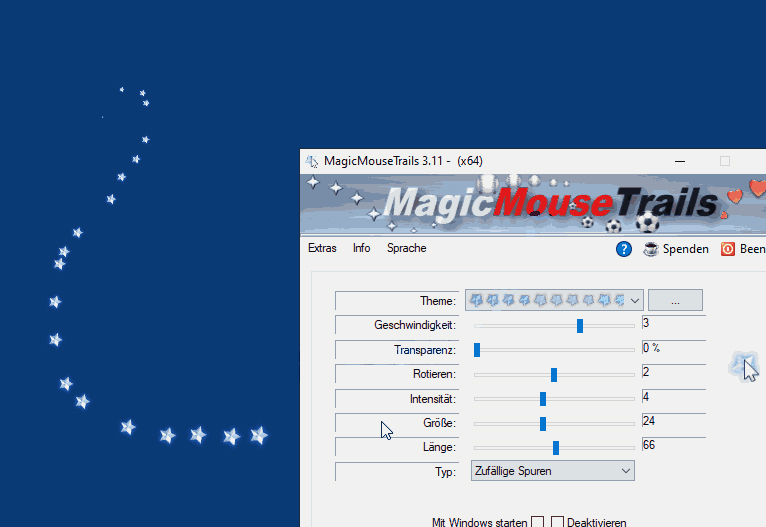Click the Geschwindigkeit slider handle
This screenshot has width=766, height=527.
580,325
